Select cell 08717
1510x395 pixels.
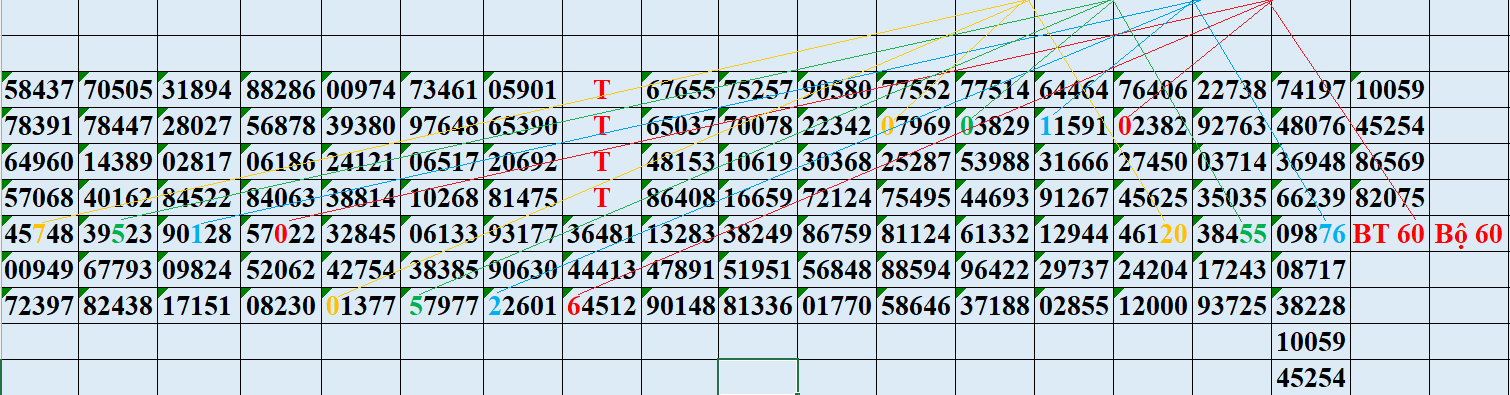click(1311, 269)
